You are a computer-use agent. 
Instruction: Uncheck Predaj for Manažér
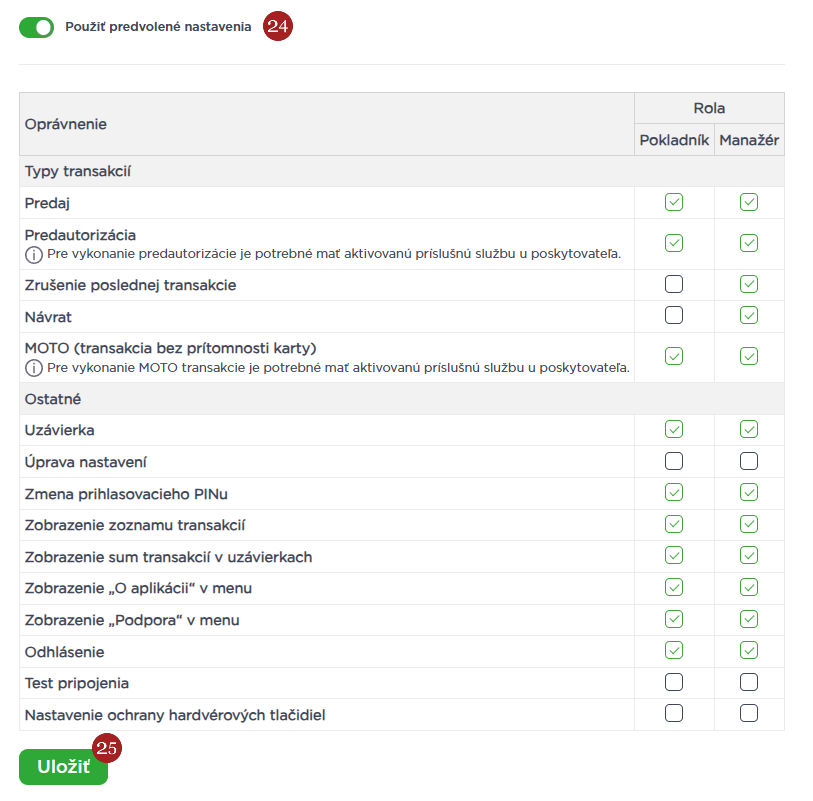(749, 203)
